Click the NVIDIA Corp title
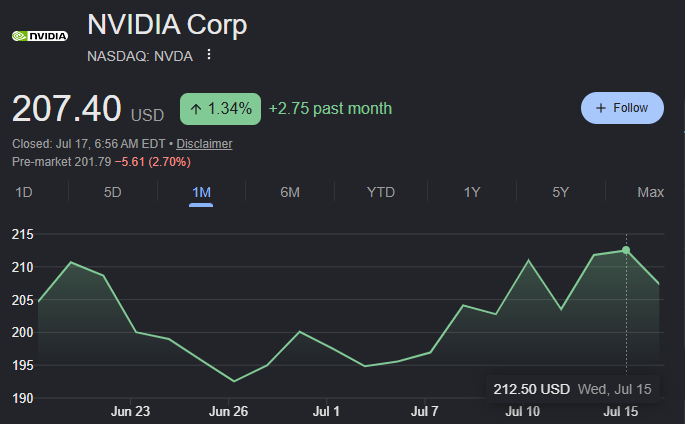685x424 pixels. (x=167, y=24)
